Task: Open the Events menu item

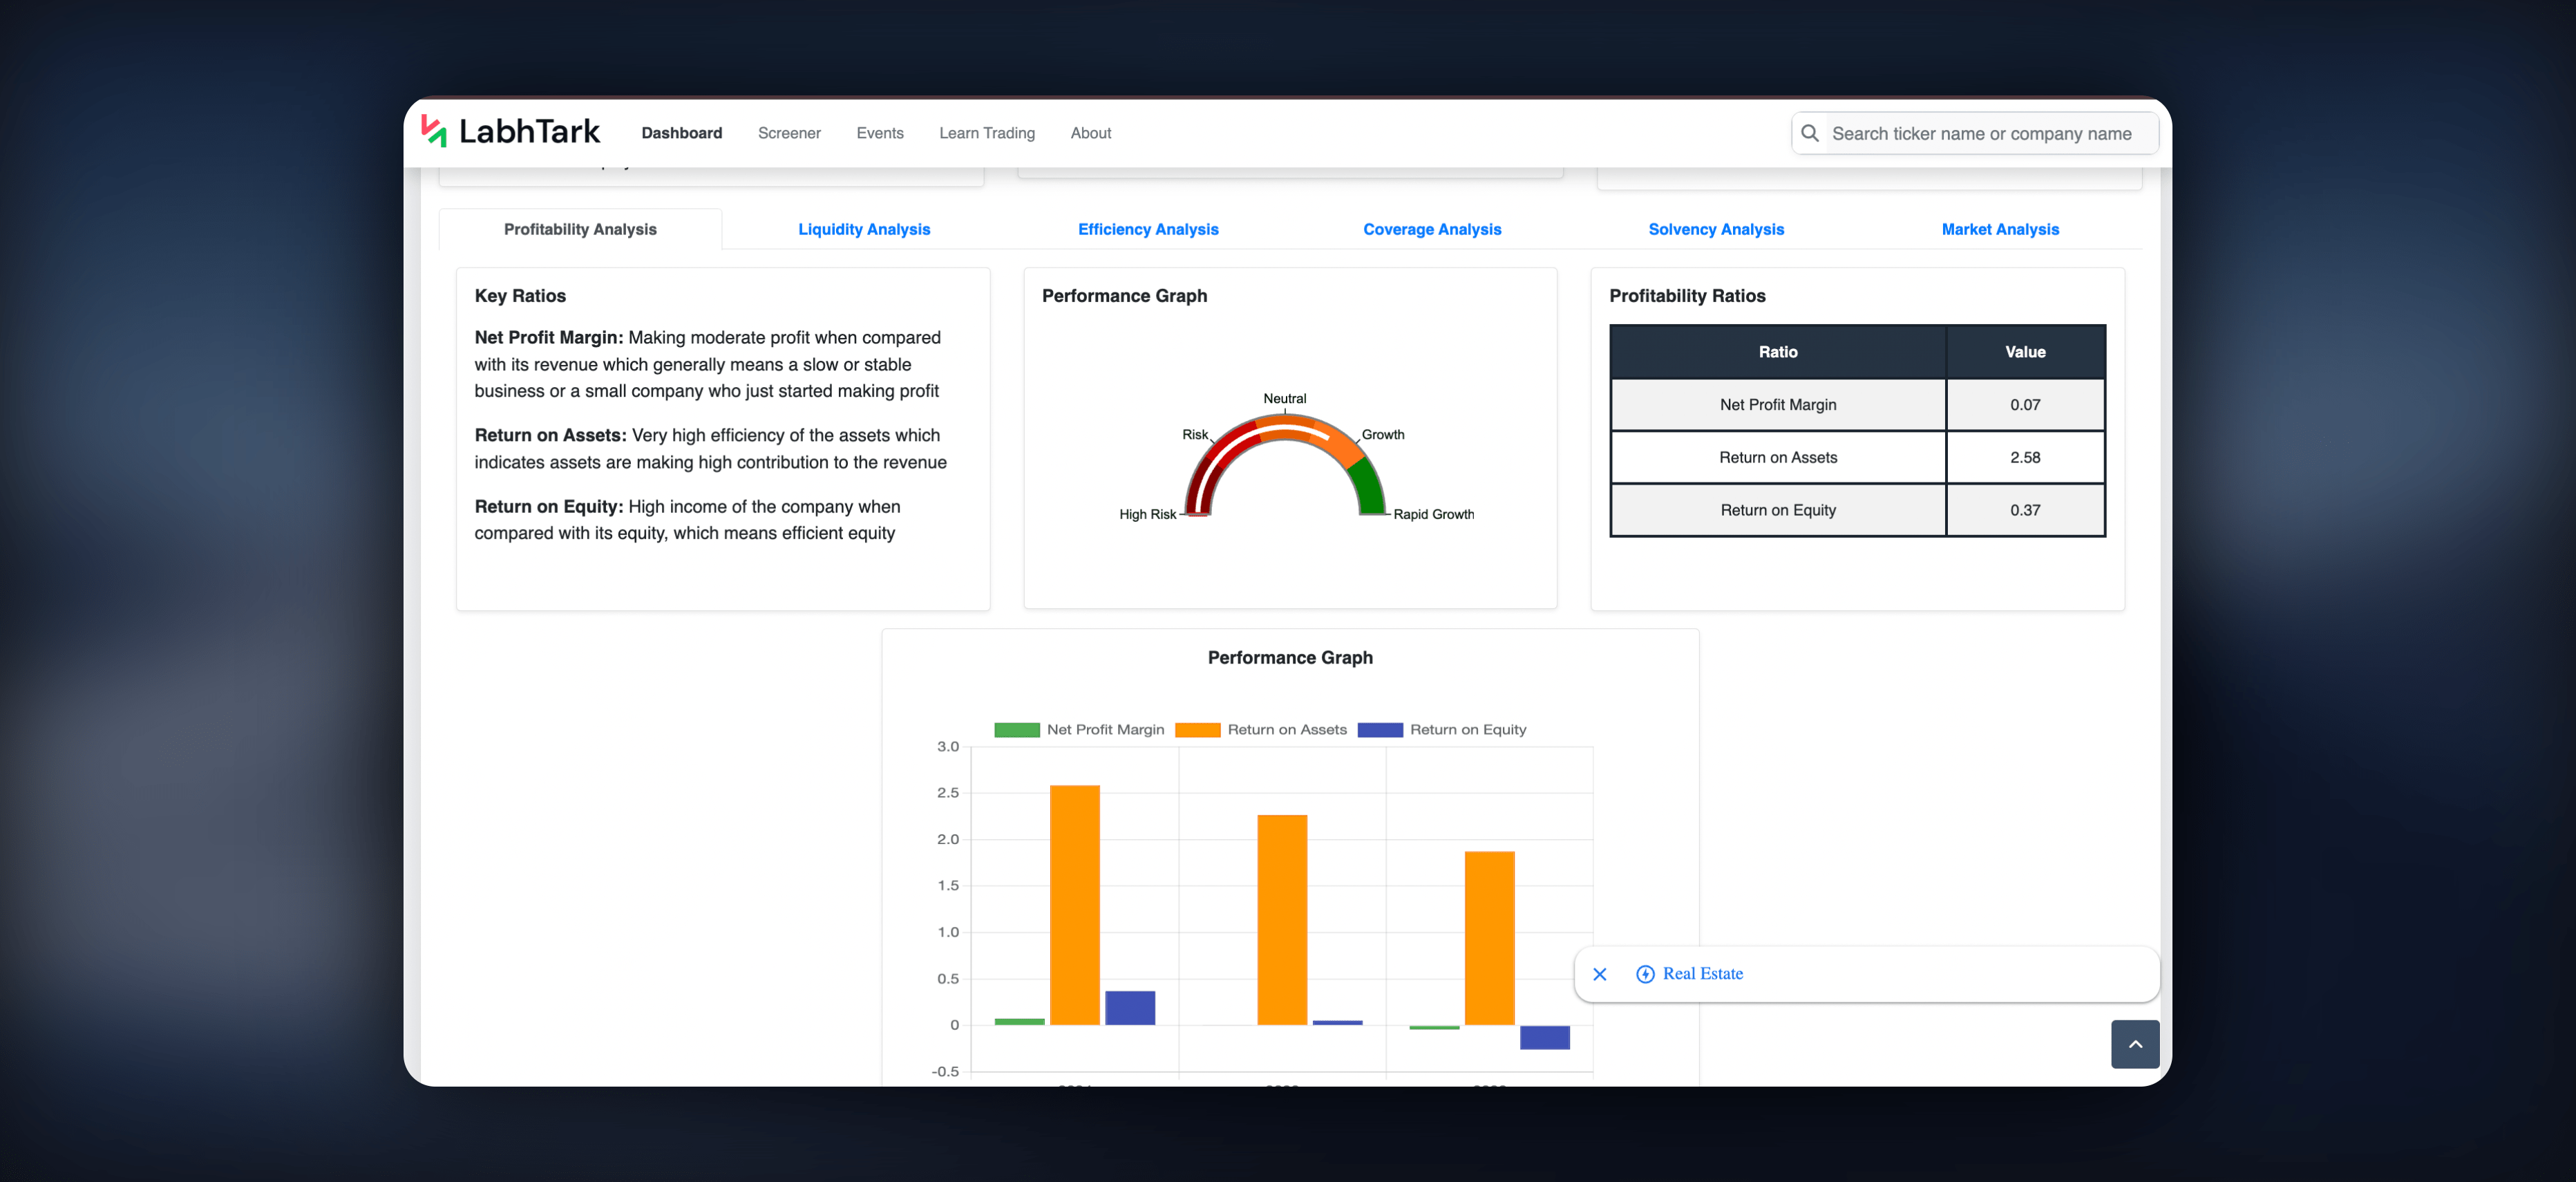Action: (x=880, y=133)
